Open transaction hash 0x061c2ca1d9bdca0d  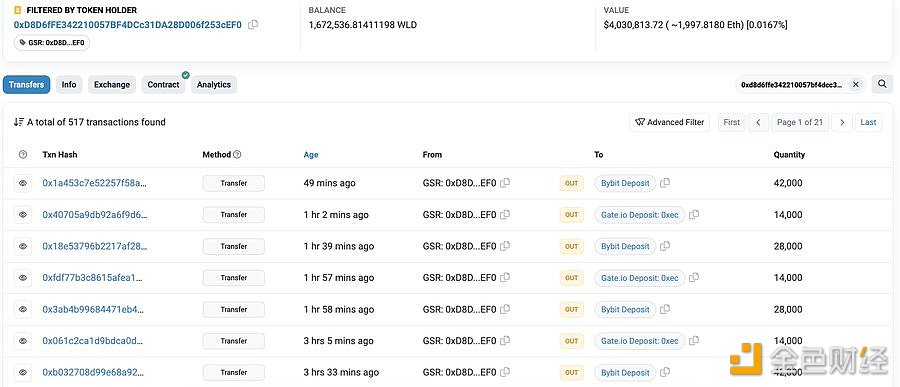coord(93,341)
